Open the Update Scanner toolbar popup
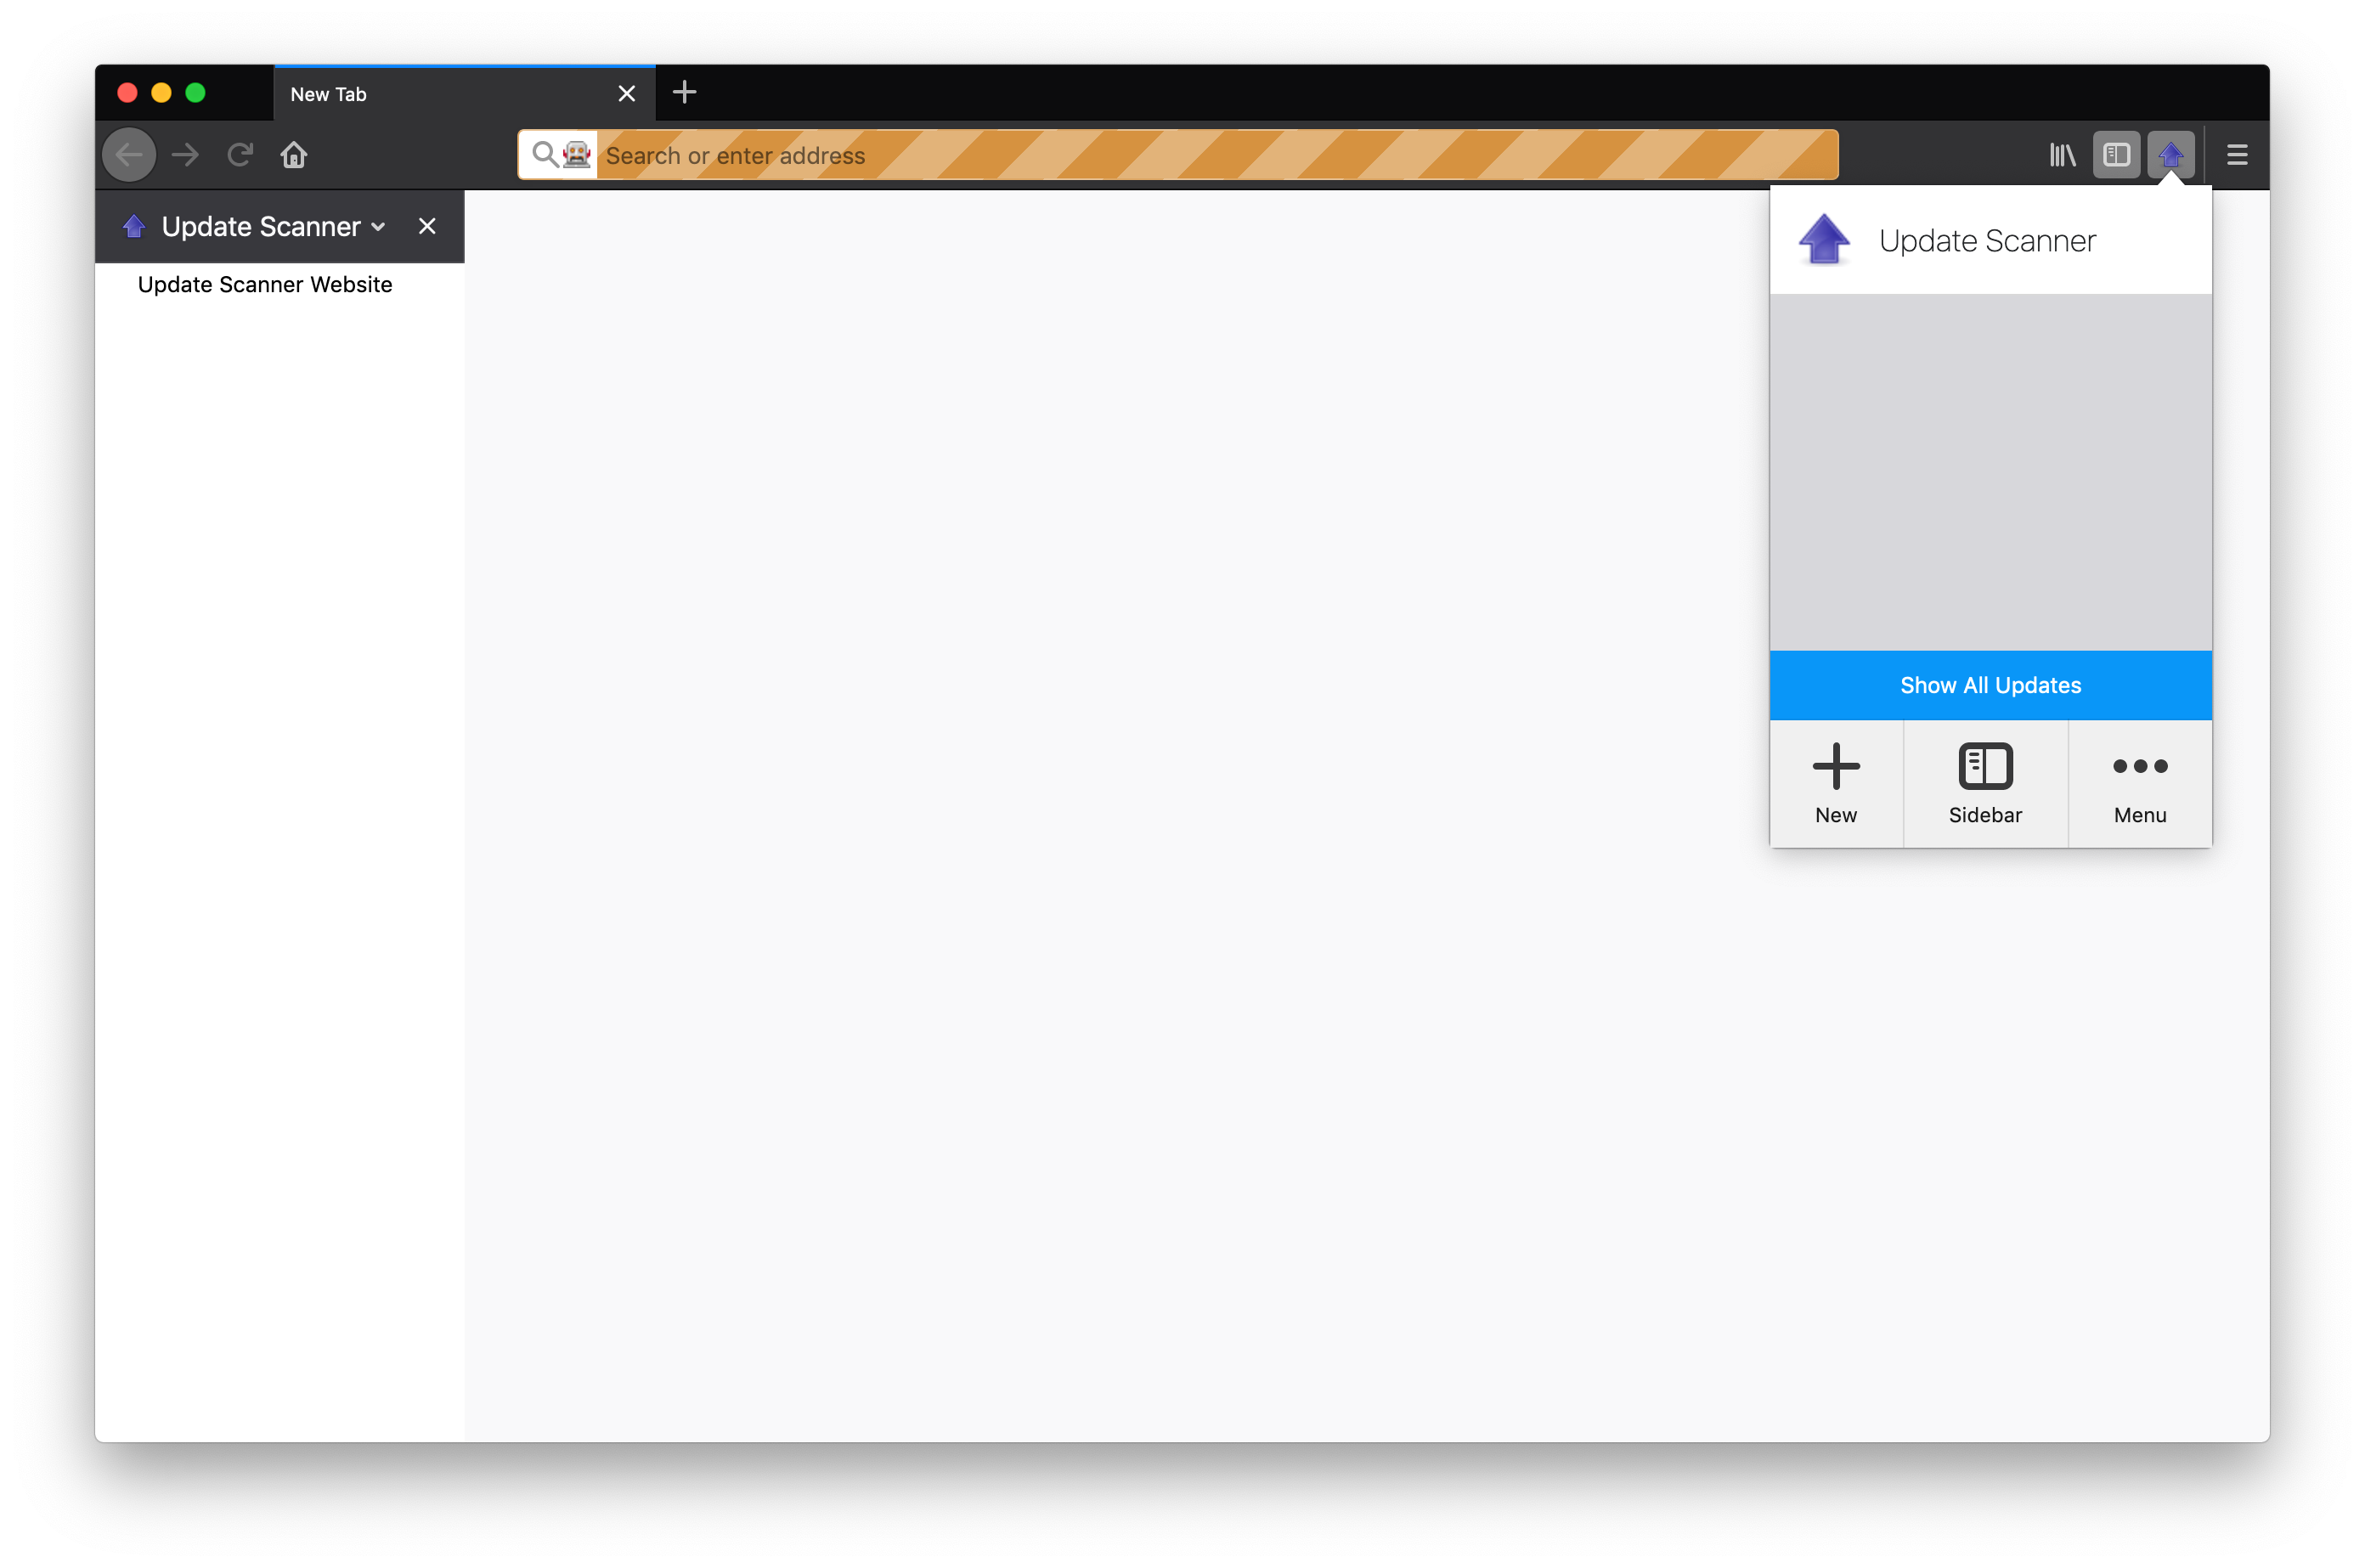 pyautogui.click(x=2172, y=155)
